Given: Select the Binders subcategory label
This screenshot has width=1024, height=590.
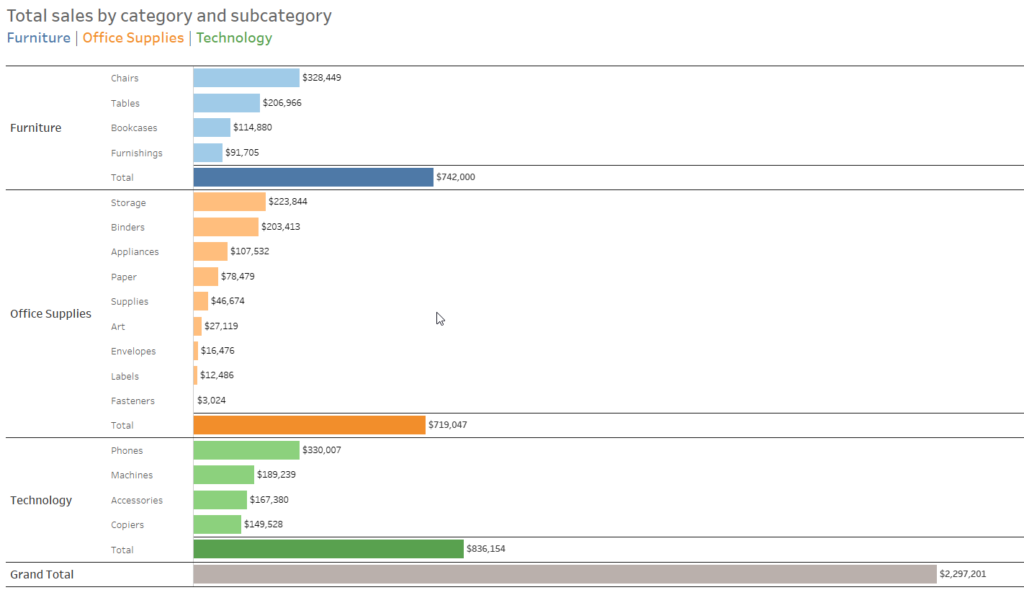Looking at the screenshot, I should [x=128, y=227].
